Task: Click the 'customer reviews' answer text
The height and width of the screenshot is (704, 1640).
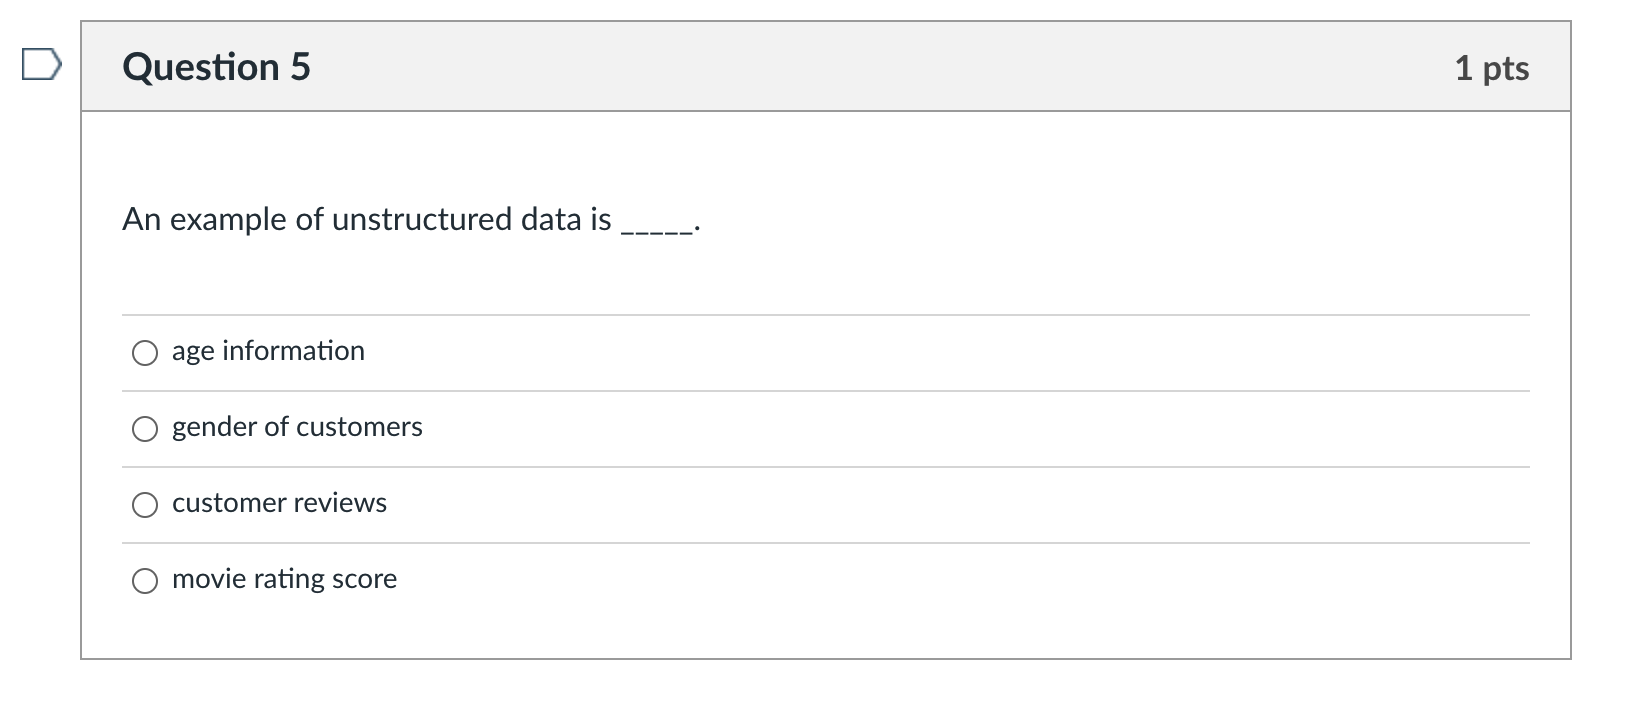Action: [x=279, y=503]
